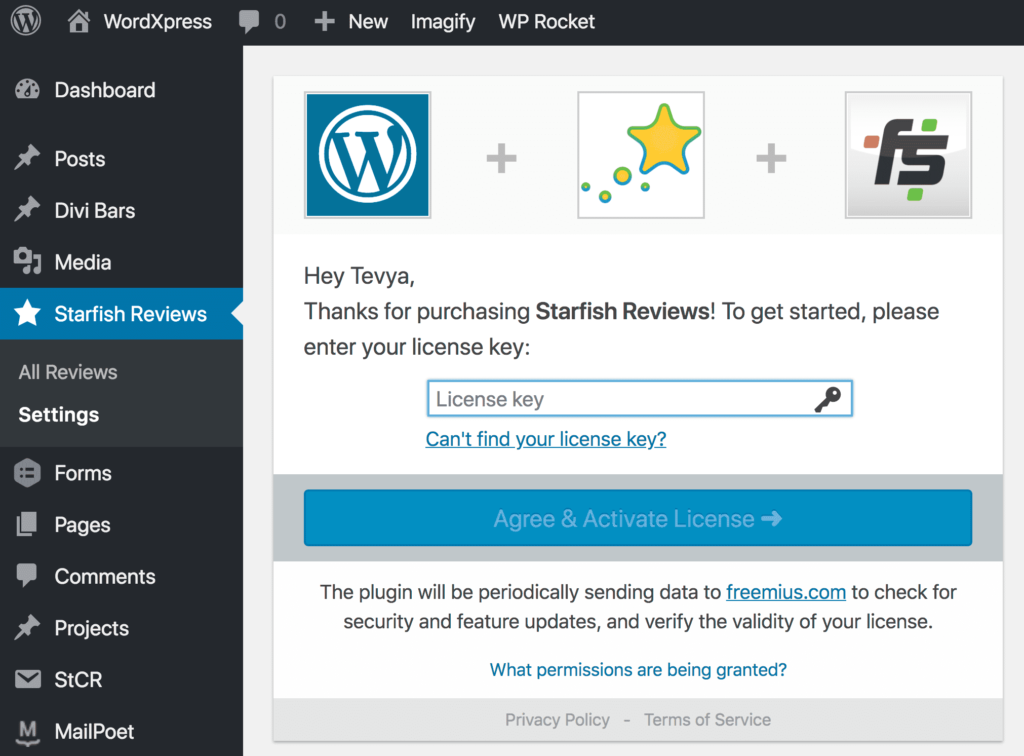Click the "Hey Tevya," greeting text

click(x=359, y=276)
